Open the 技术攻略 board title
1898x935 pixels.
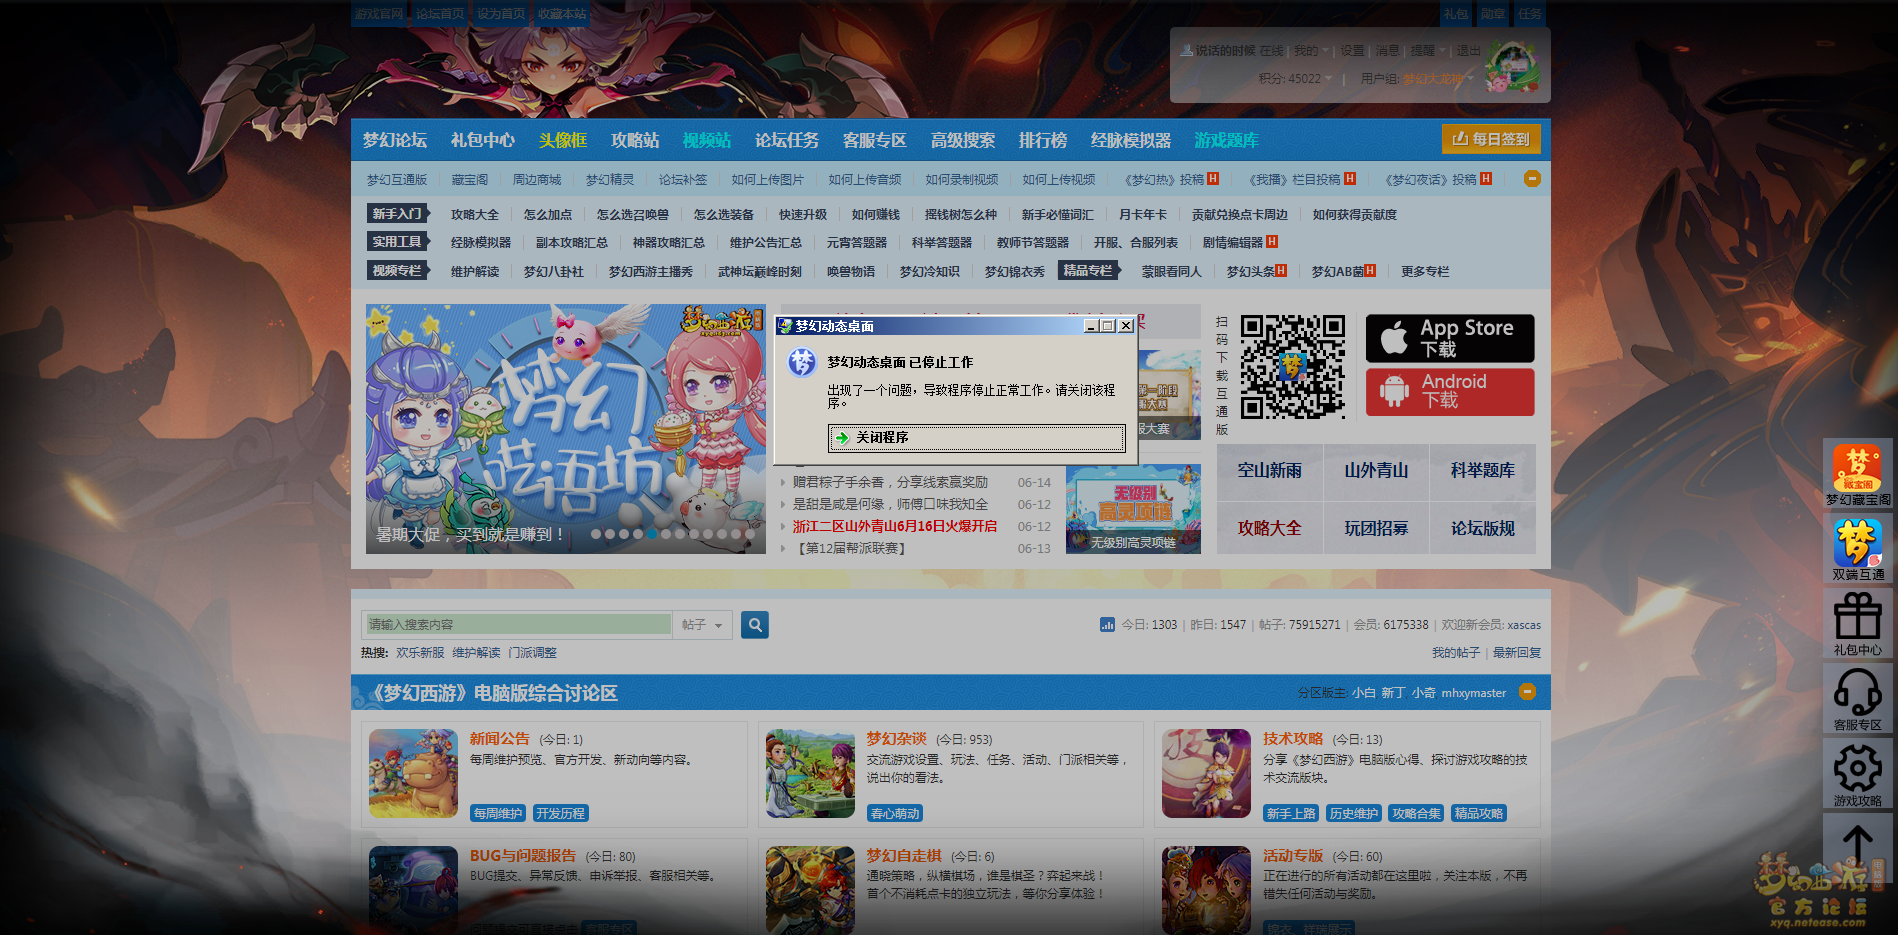click(1293, 739)
